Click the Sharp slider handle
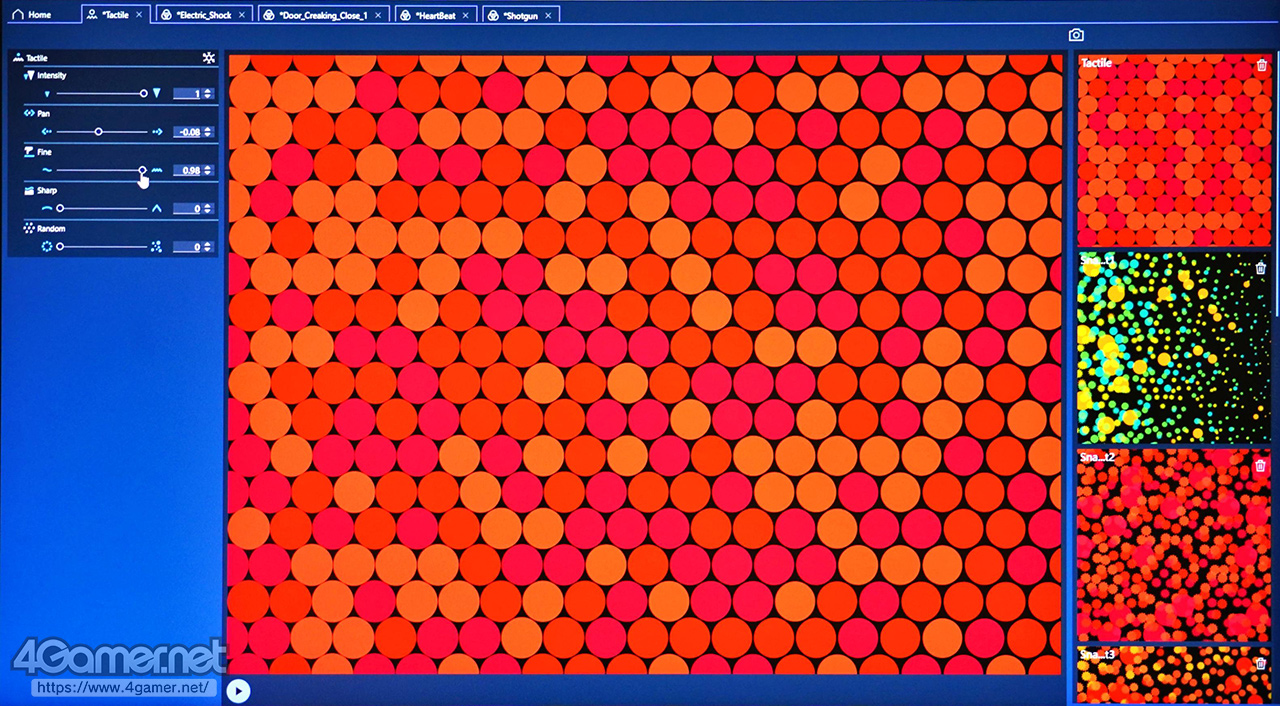The height and width of the screenshot is (706, 1280). pyautogui.click(x=60, y=208)
